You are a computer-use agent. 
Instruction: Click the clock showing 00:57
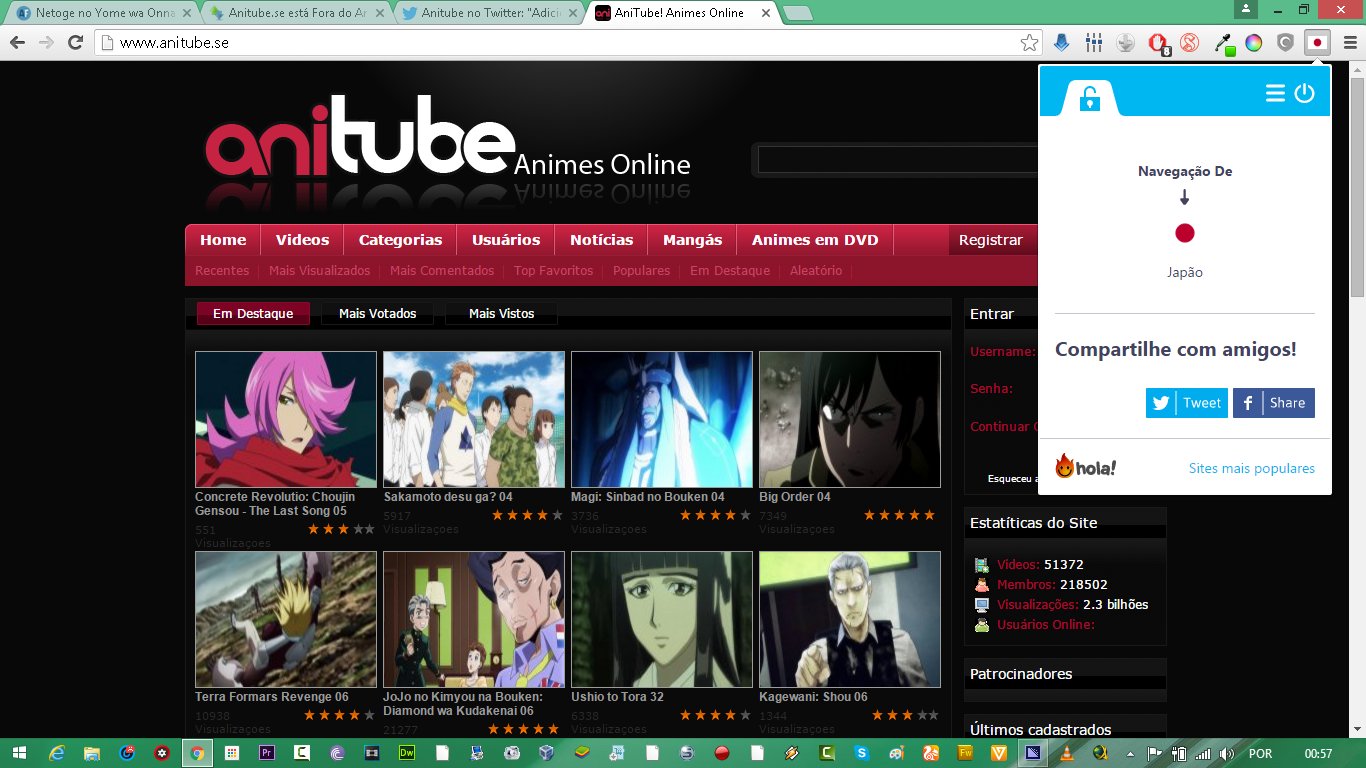[x=1319, y=753]
